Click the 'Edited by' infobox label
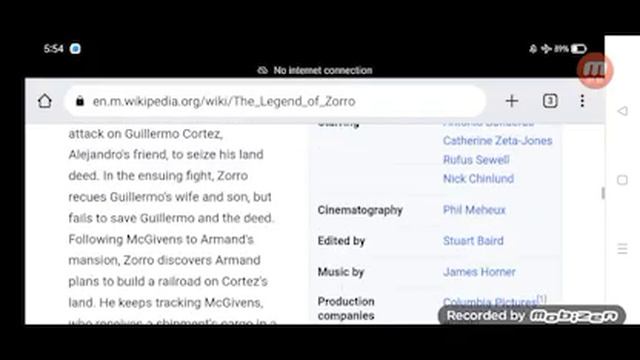 tap(341, 241)
